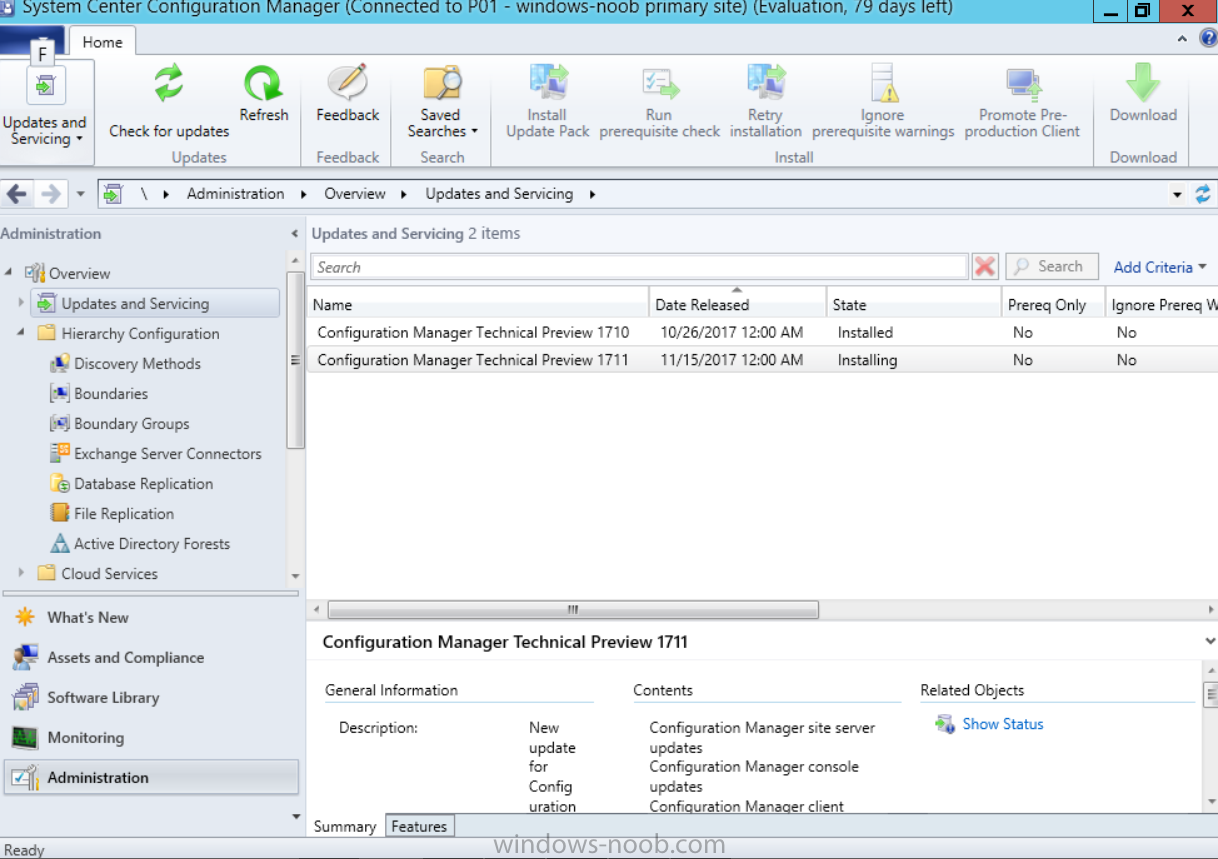Image resolution: width=1218 pixels, height=859 pixels.
Task: Open the Administration workspace
Action: 151,777
